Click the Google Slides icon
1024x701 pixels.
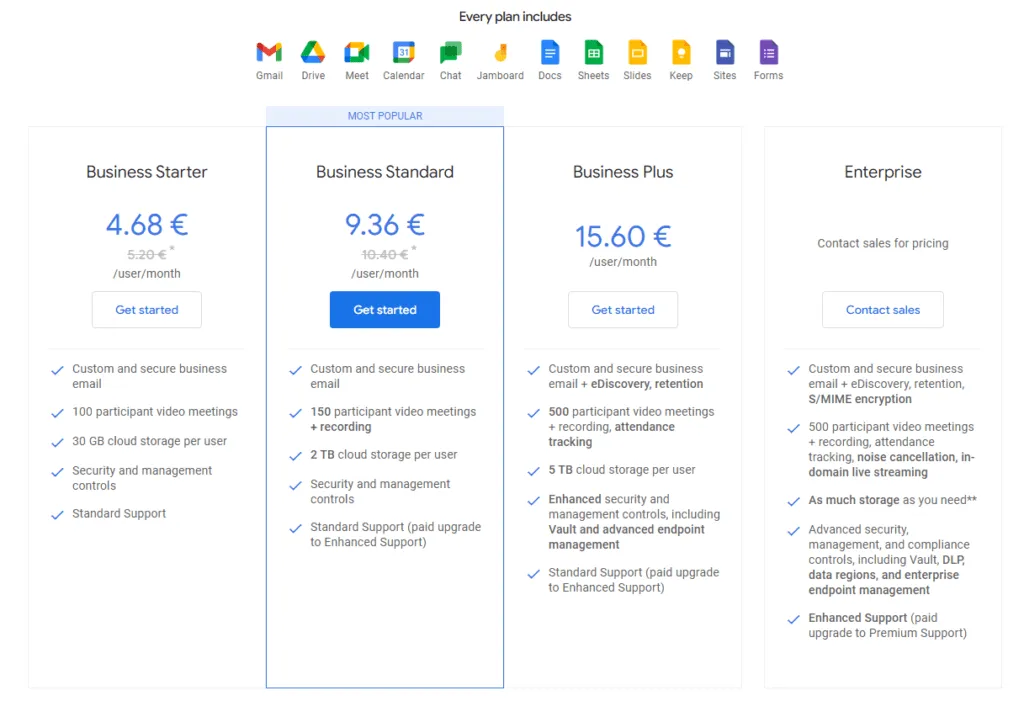pyautogui.click(x=637, y=53)
